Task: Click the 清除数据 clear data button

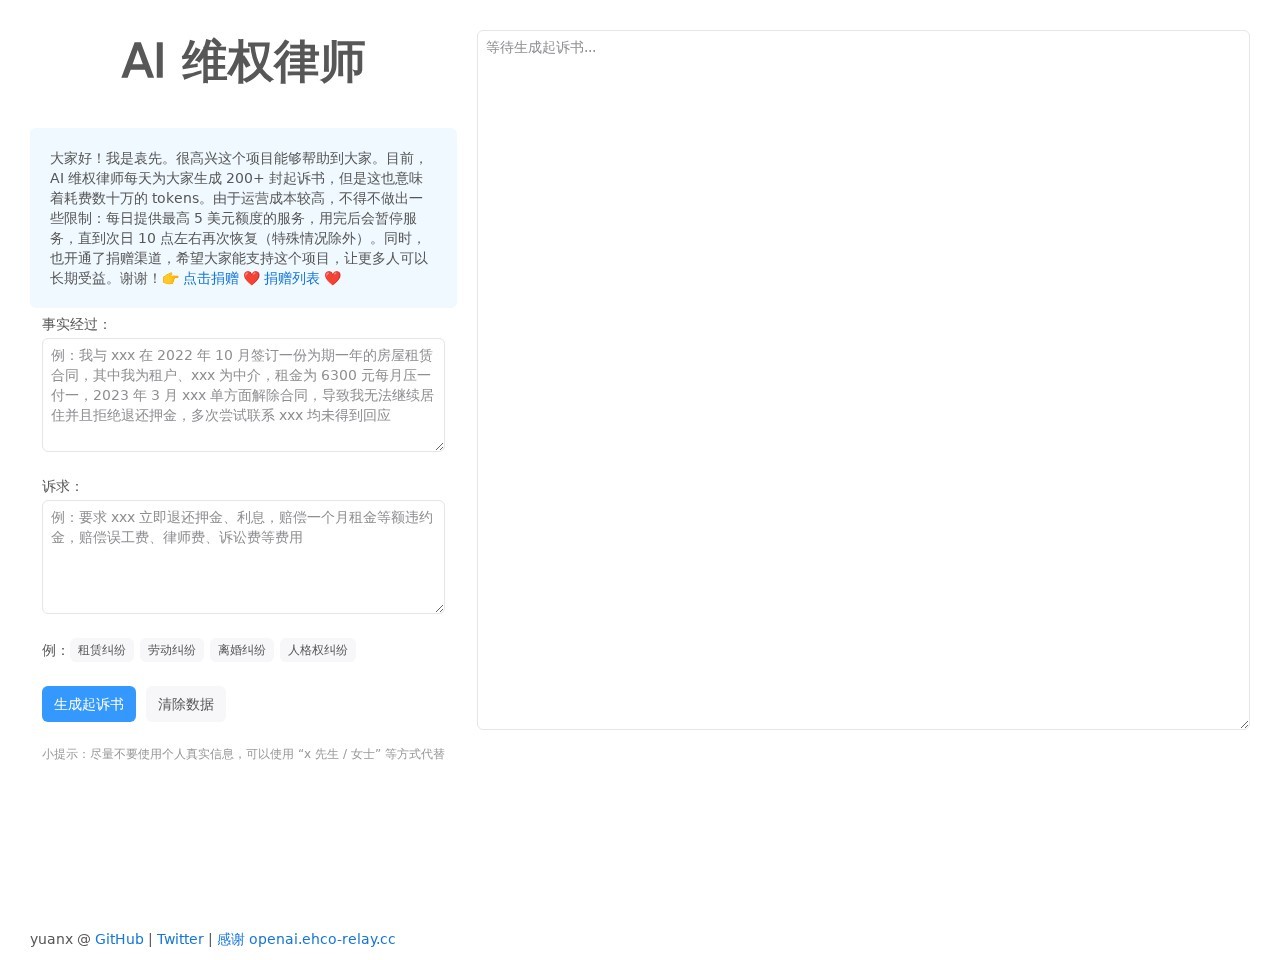Action: [185, 704]
